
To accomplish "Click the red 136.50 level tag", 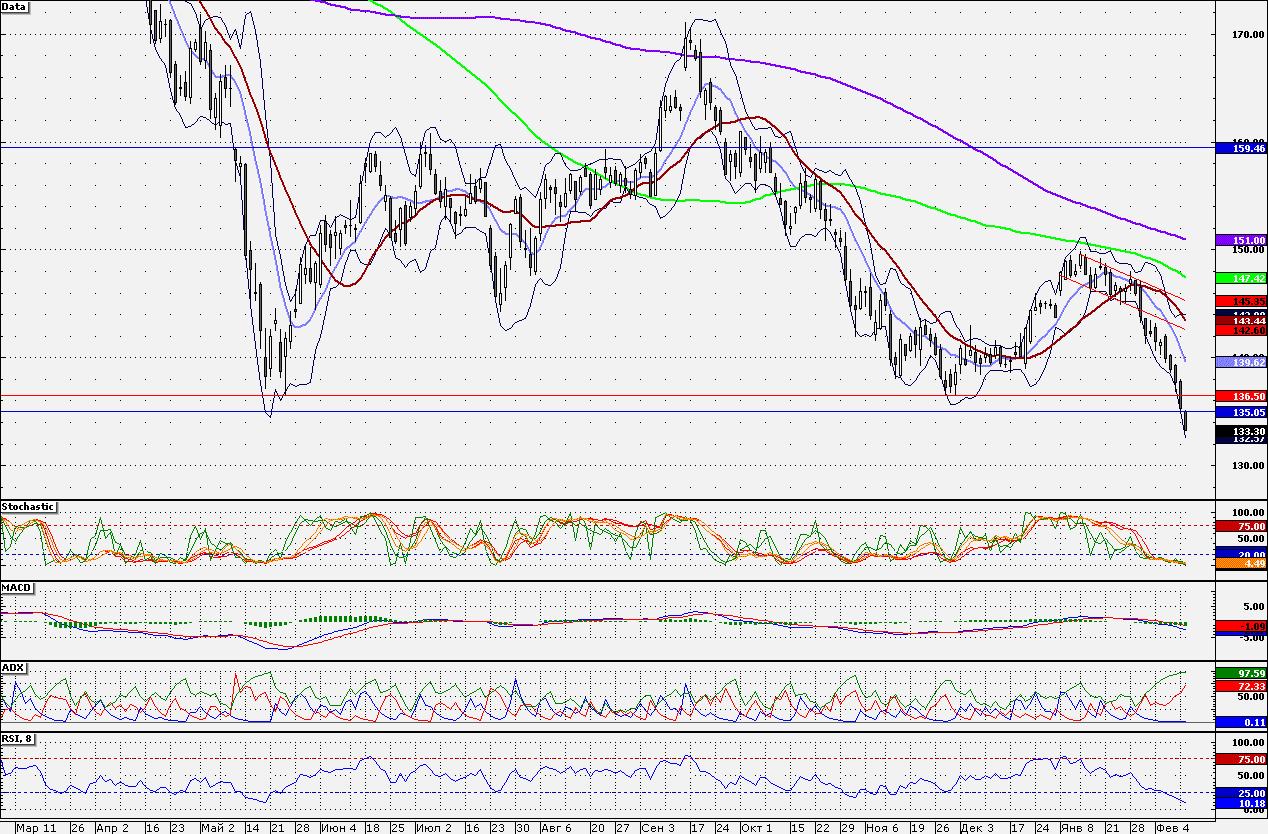I will (1241, 396).
